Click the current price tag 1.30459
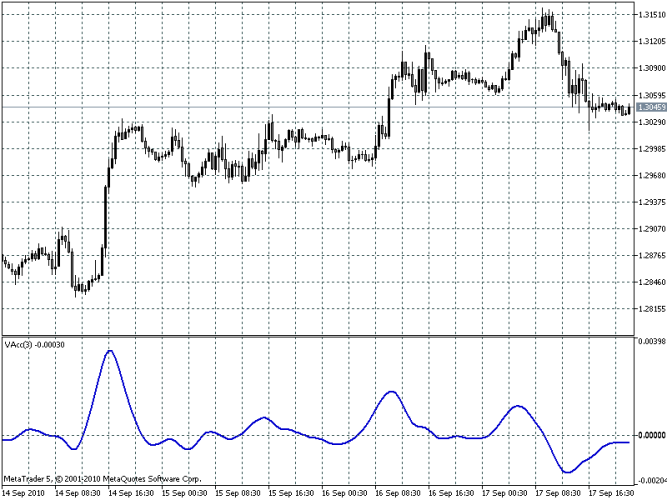This screenshot has height=500, width=667. click(651, 107)
